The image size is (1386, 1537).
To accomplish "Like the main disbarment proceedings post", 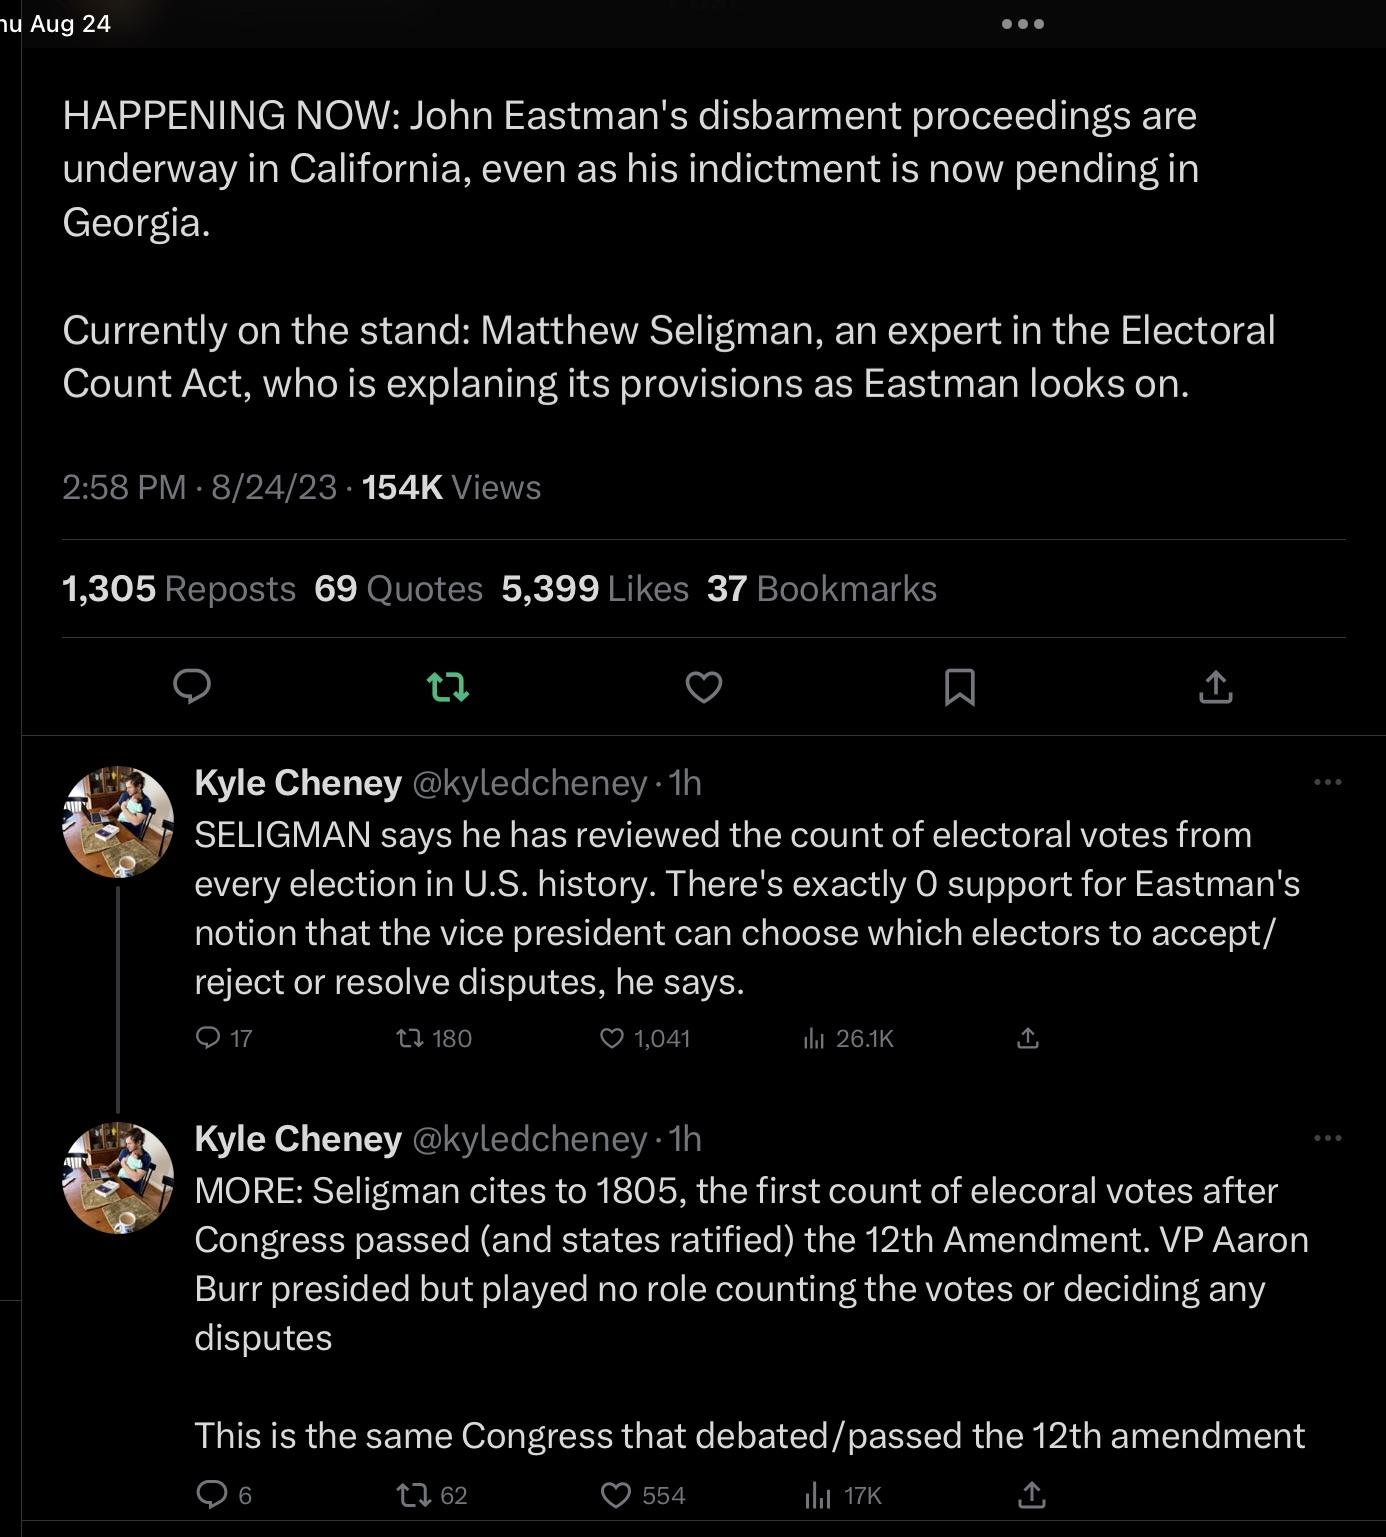I will click(704, 687).
